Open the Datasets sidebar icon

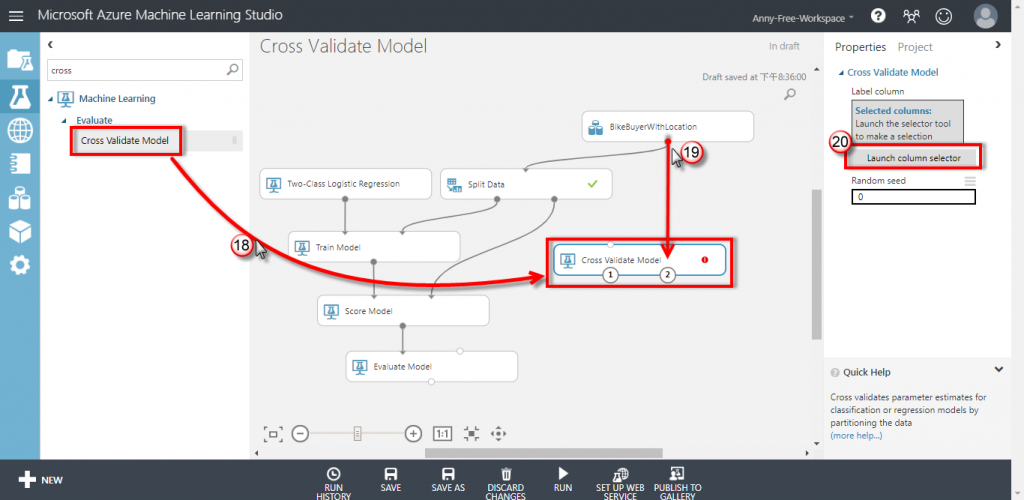[20, 197]
